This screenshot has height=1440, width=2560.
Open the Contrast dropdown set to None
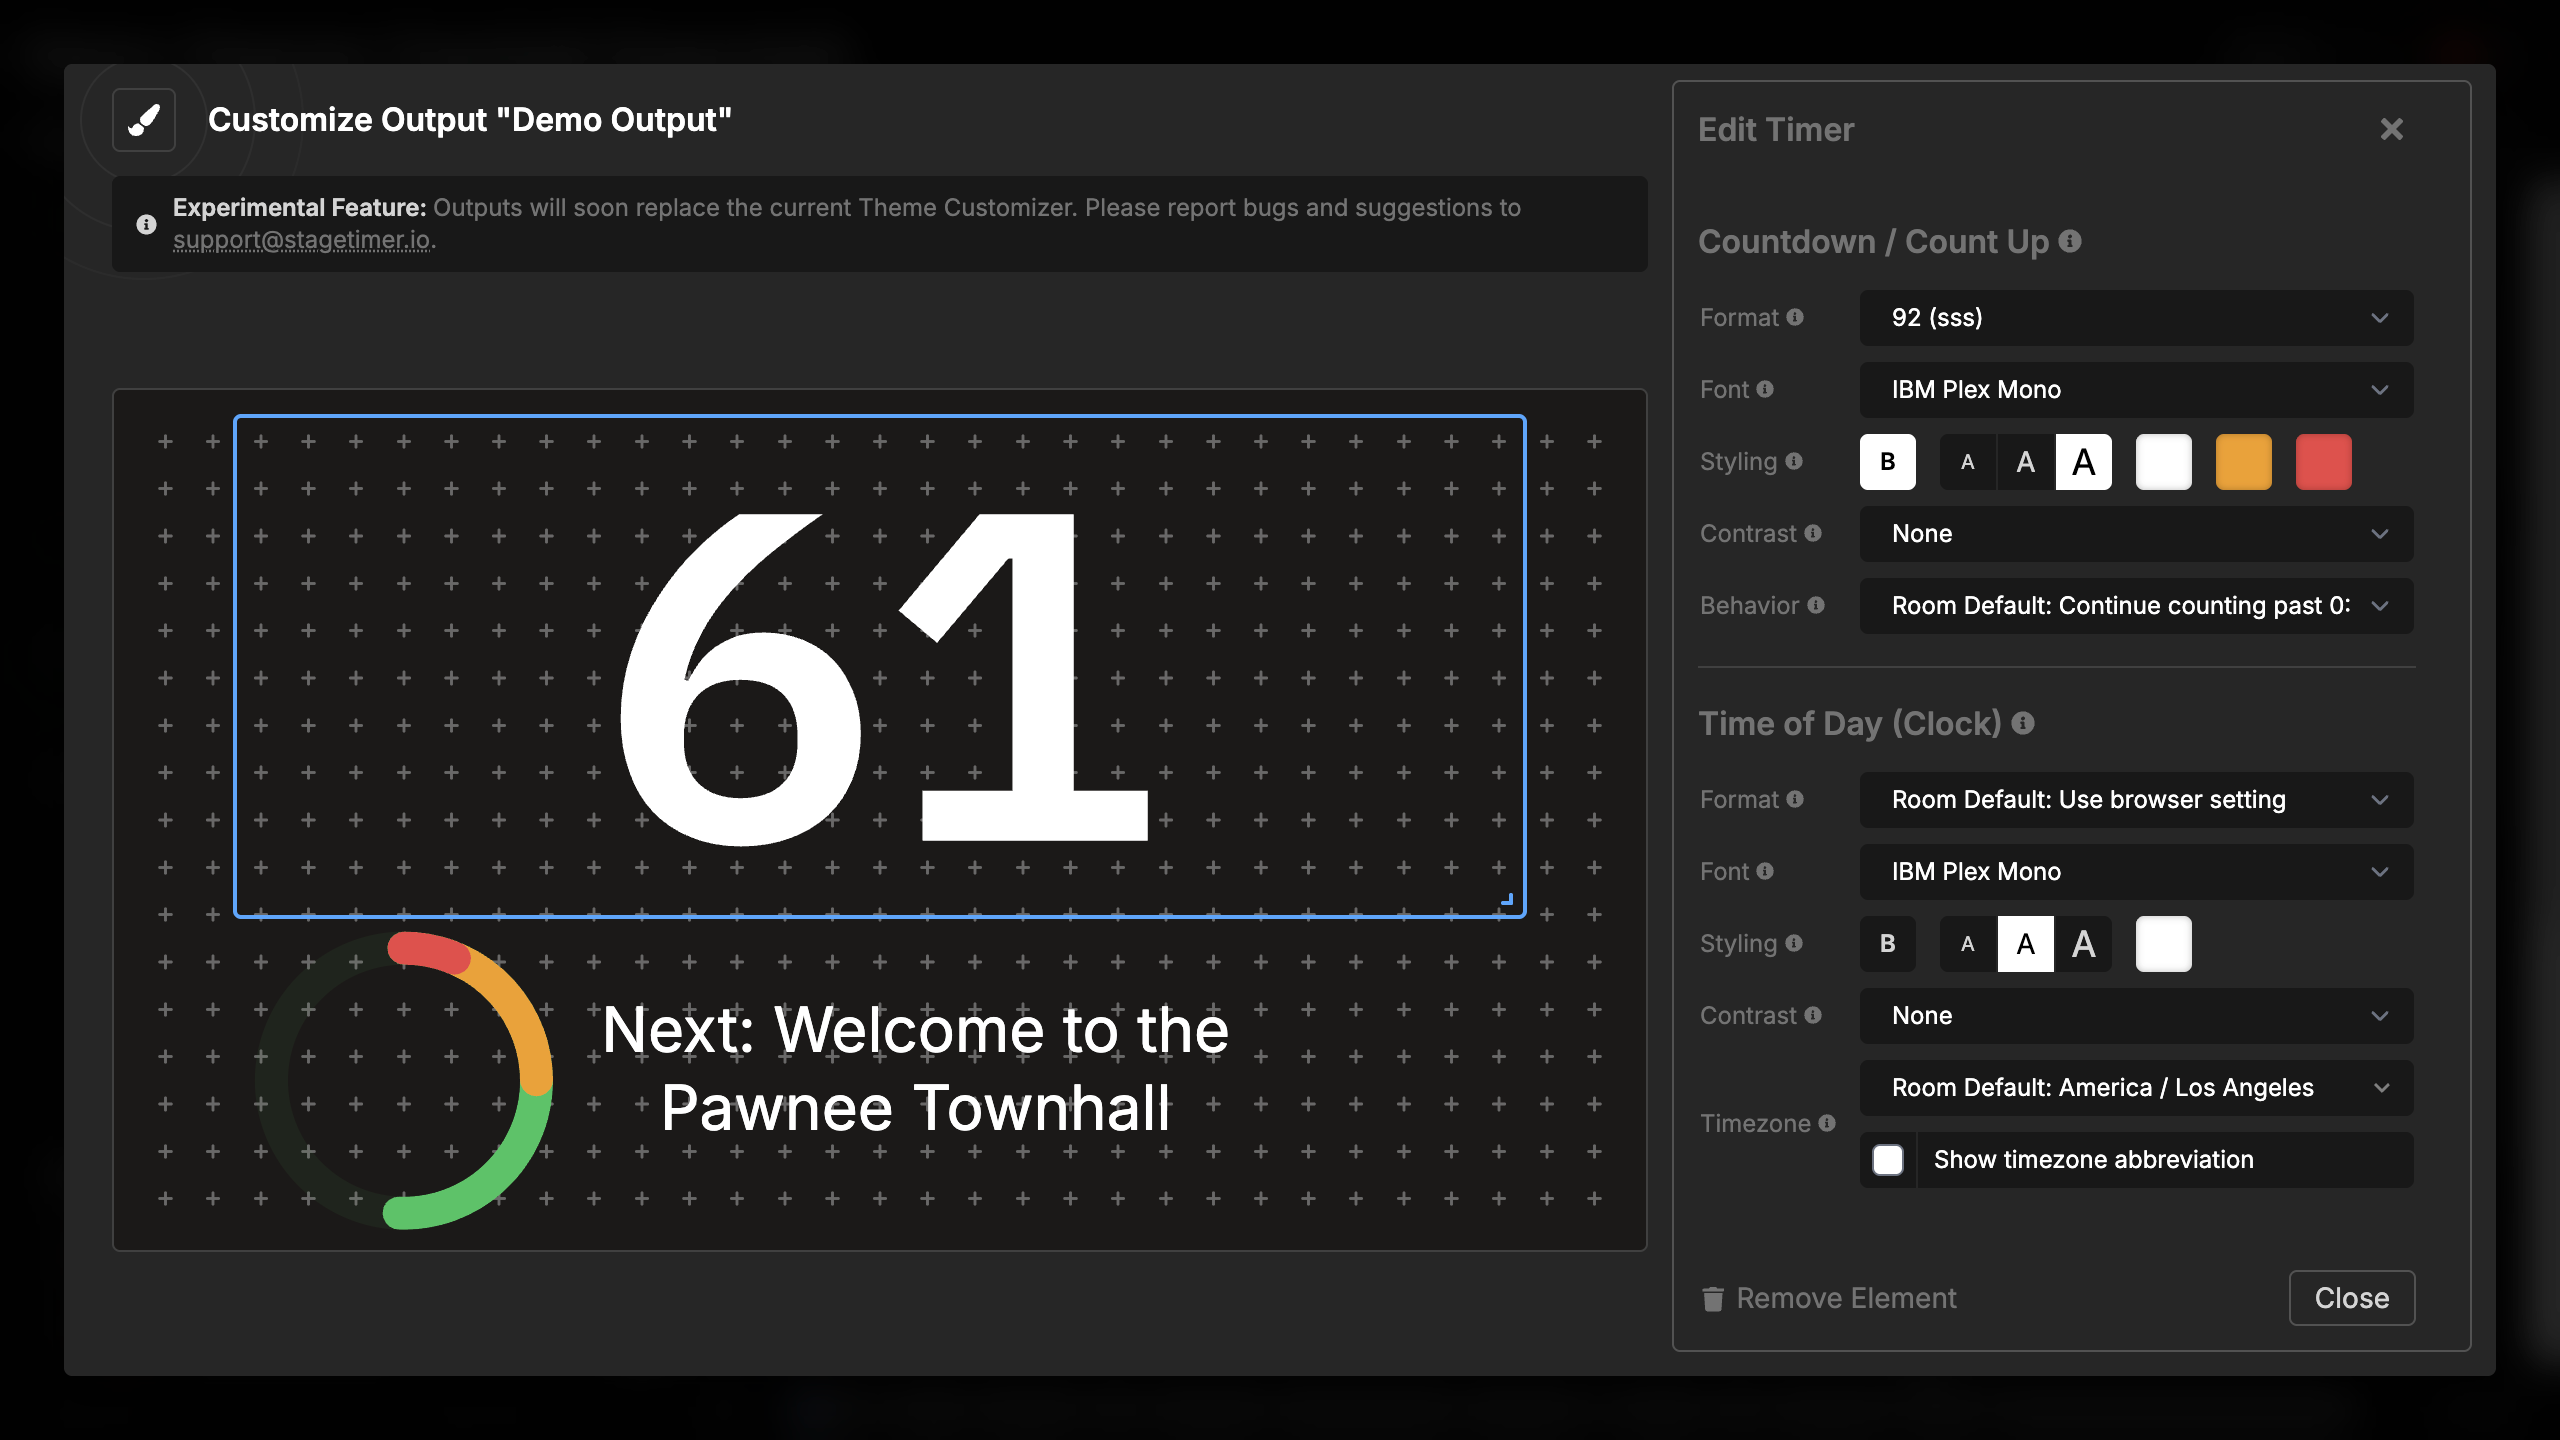click(2135, 533)
